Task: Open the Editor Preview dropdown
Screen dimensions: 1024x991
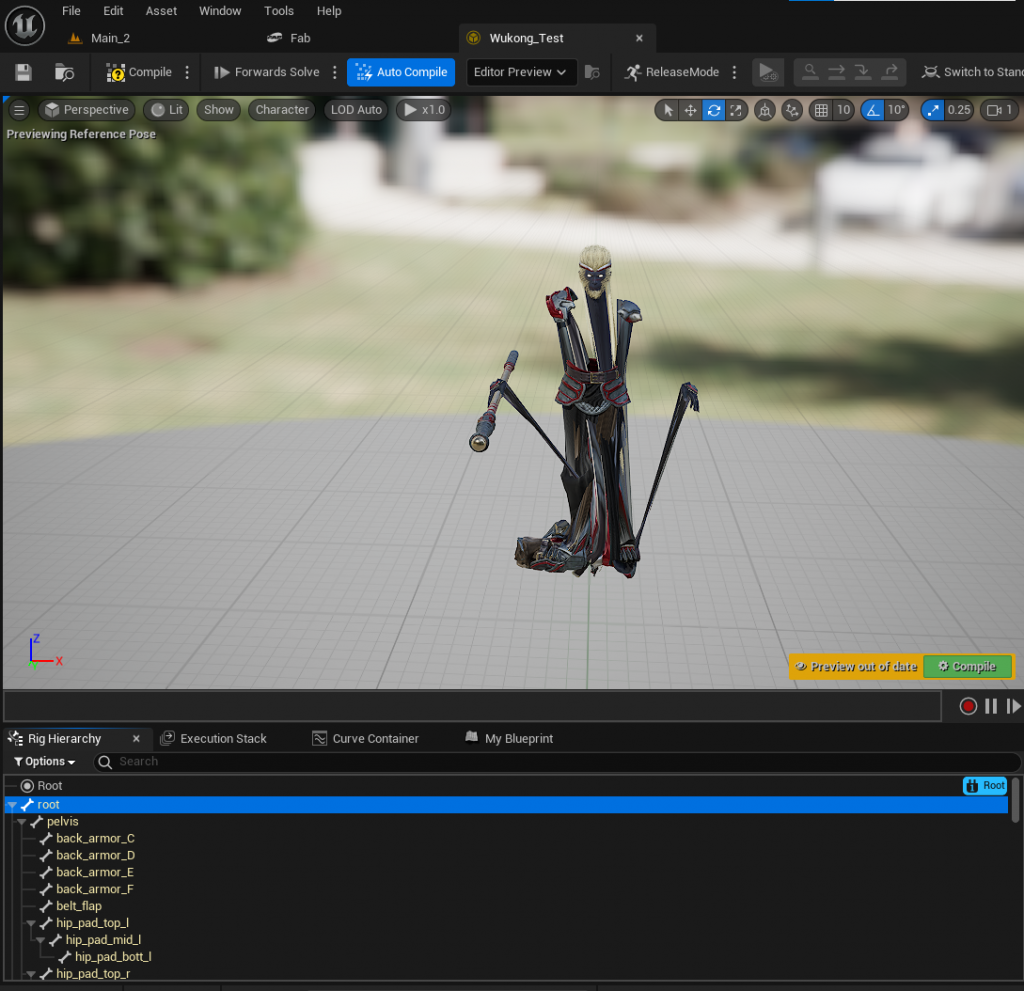Action: pos(520,72)
